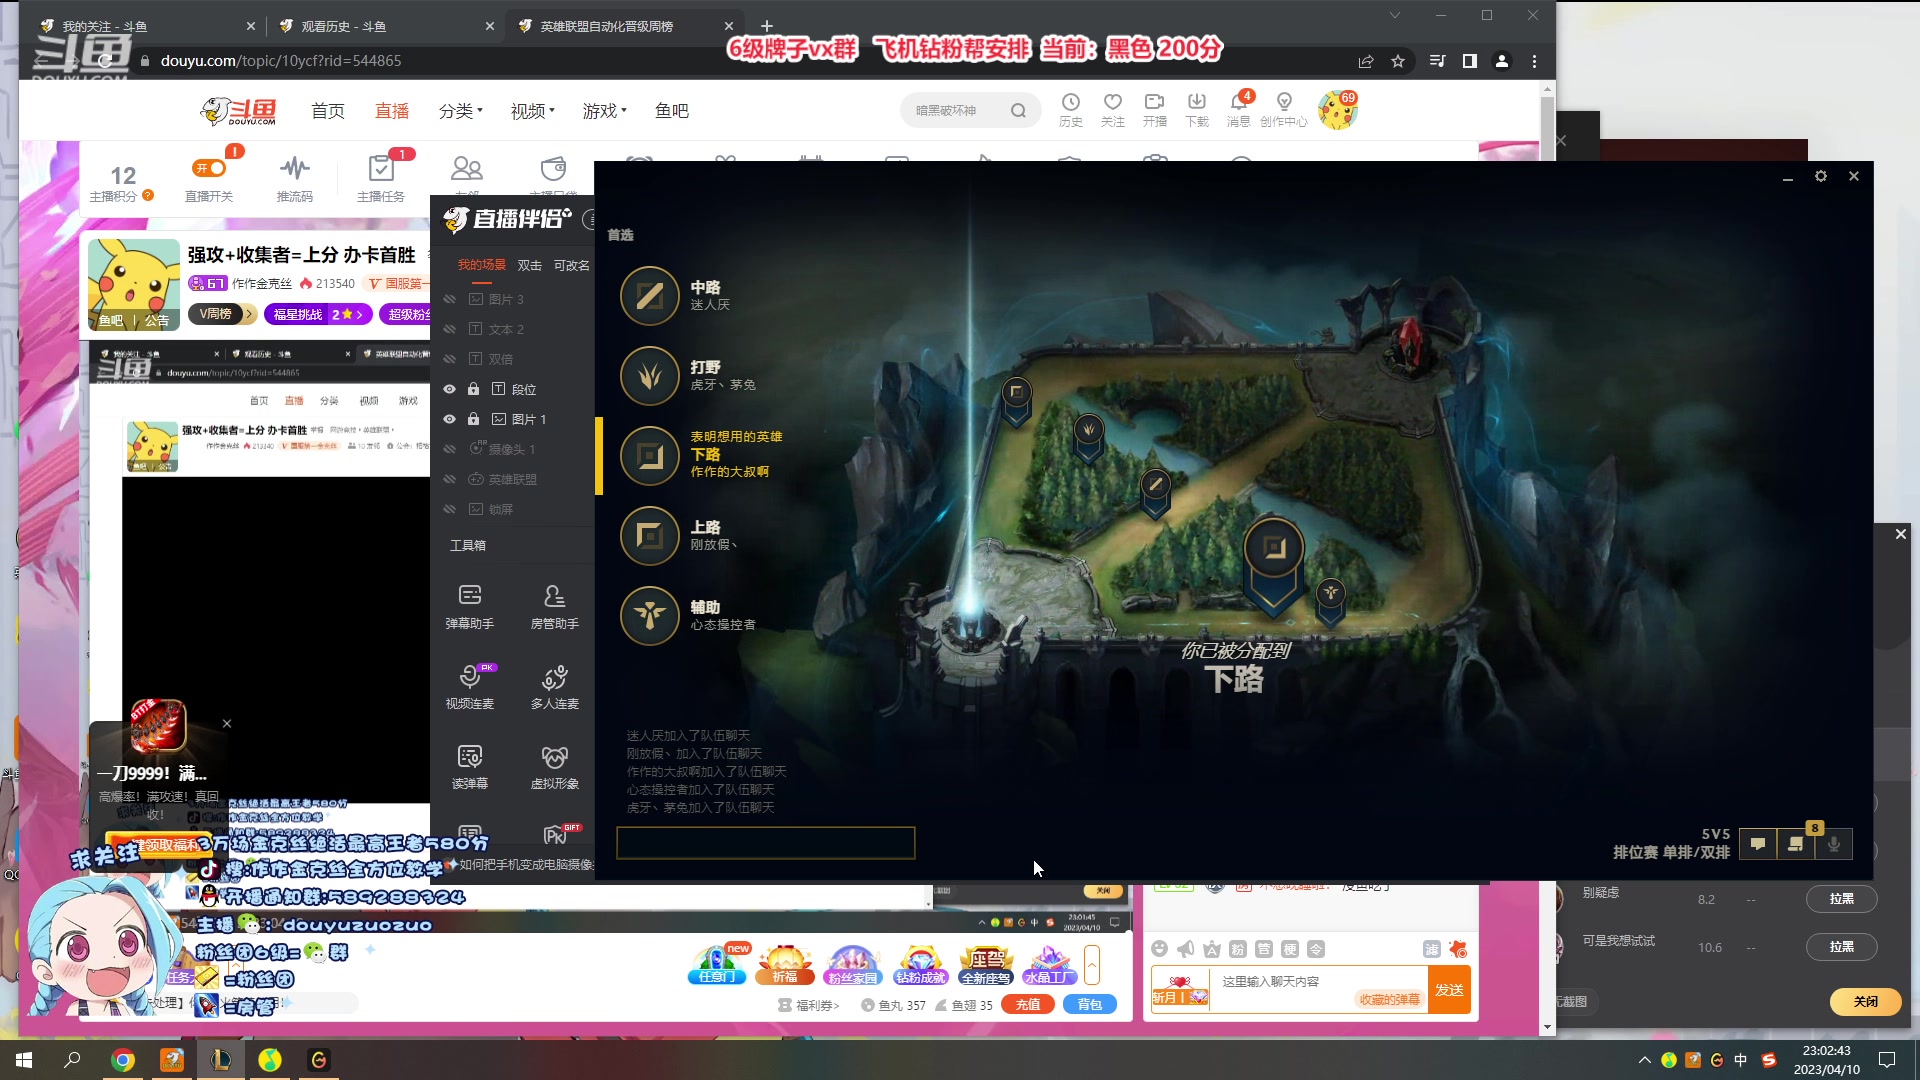
Task: Open the 弹幕助手 tool in 直播伴侣
Action: click(x=469, y=605)
